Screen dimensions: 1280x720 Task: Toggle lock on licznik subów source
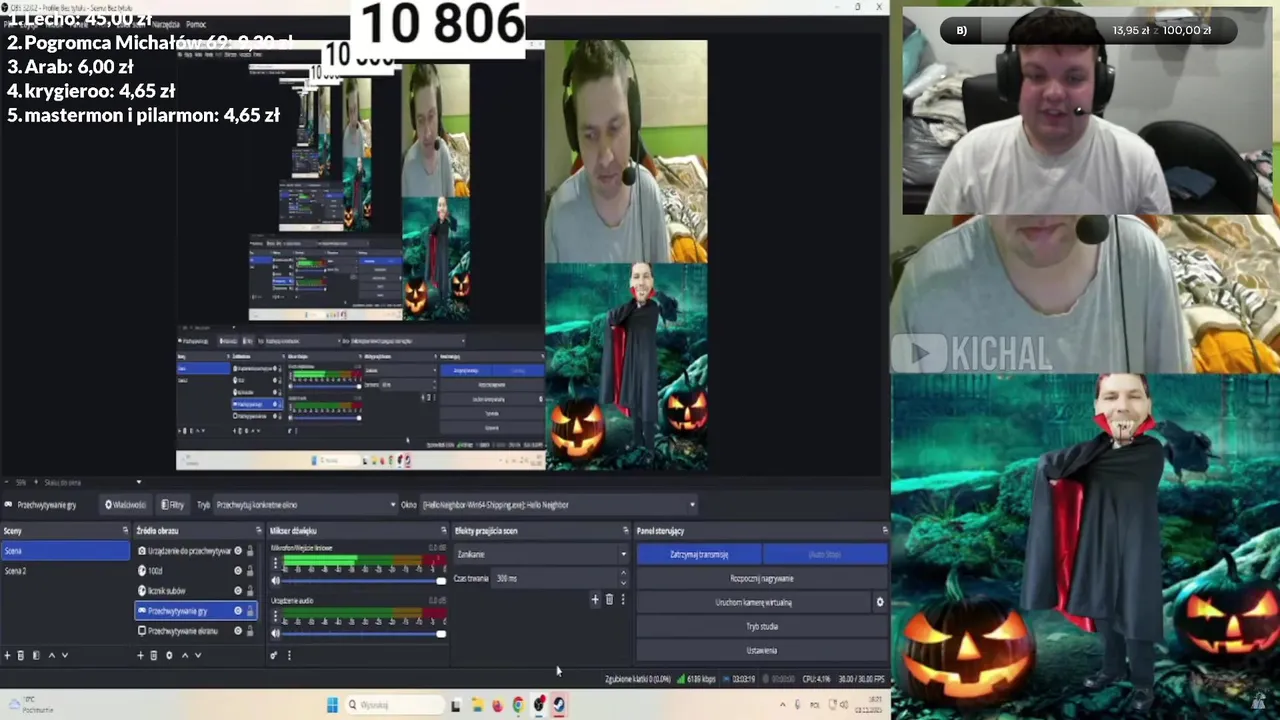(250, 591)
